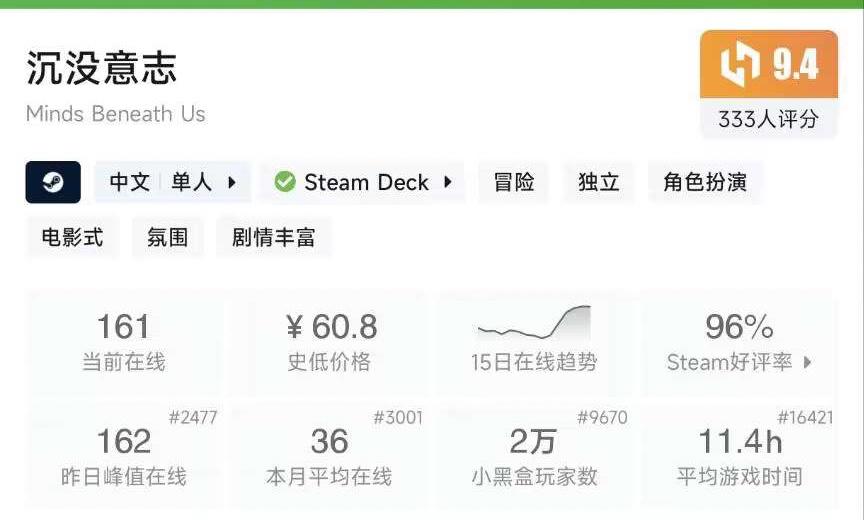
Task: Select the 剧情丰富 tag
Action: point(273,238)
